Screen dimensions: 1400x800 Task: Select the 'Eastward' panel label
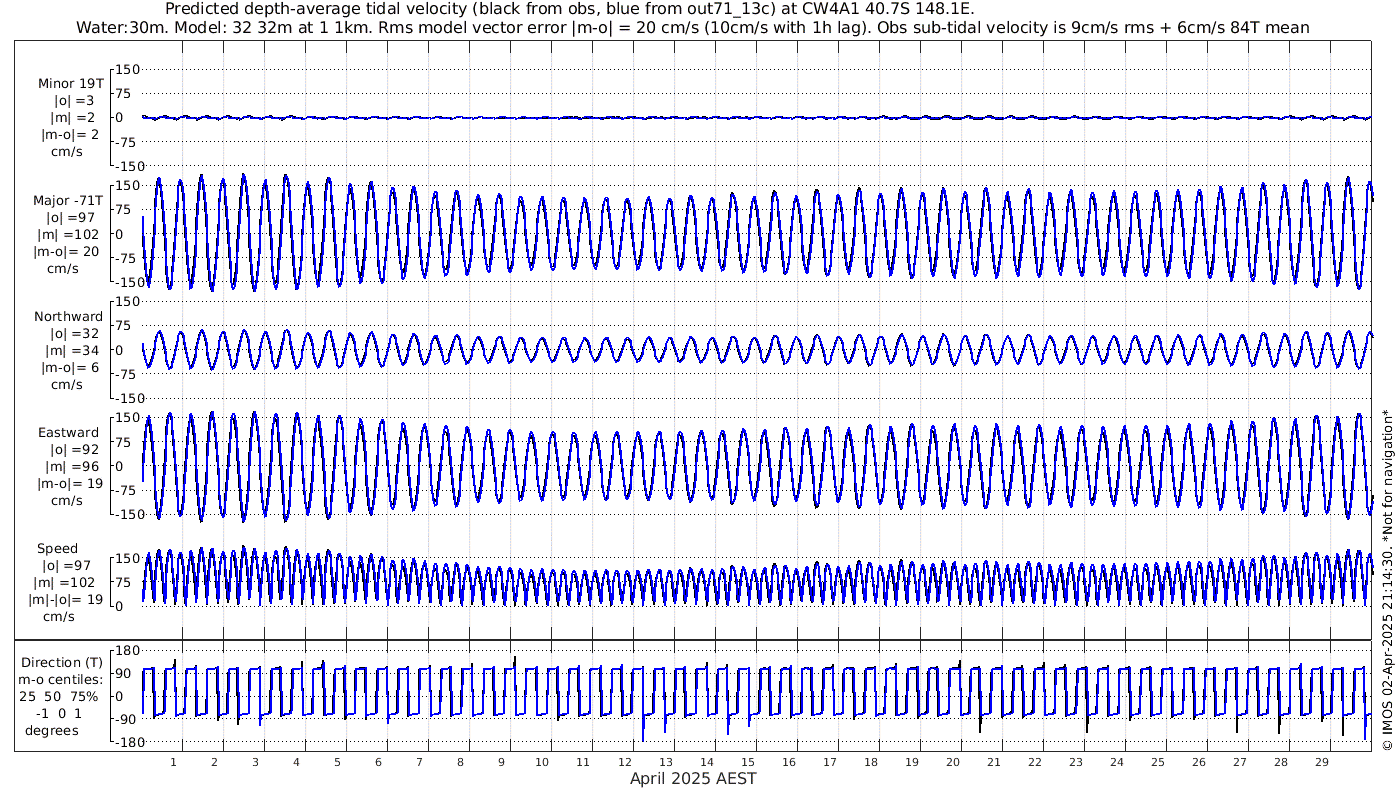[x=68, y=433]
